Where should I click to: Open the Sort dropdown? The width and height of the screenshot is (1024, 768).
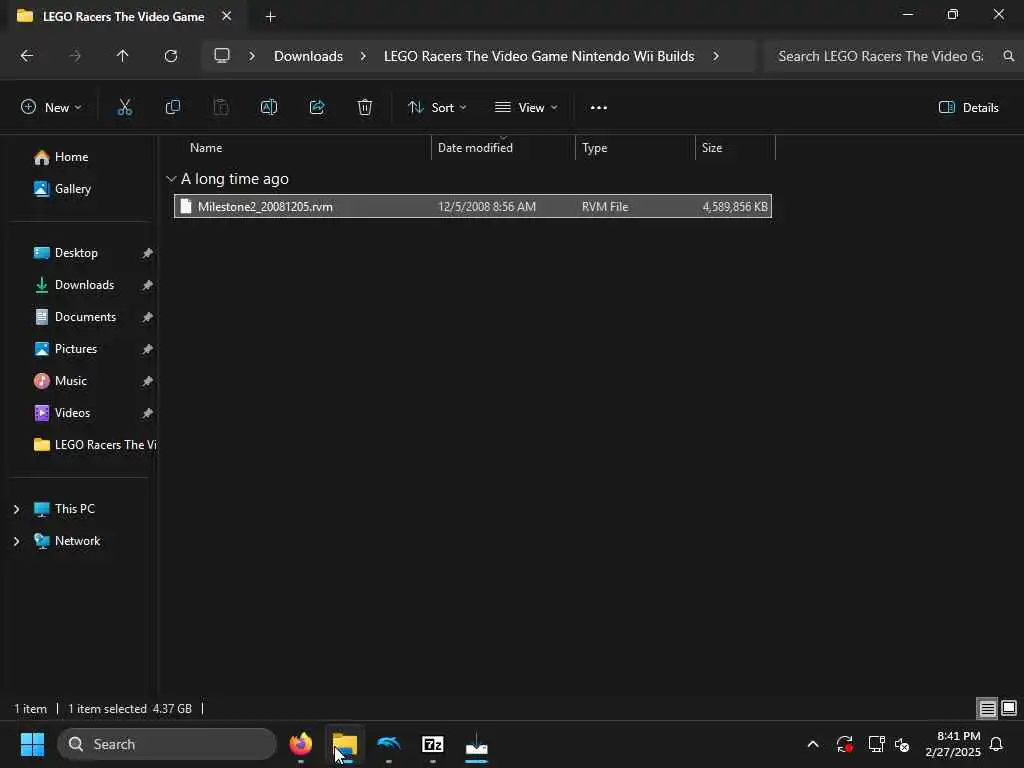(437, 108)
